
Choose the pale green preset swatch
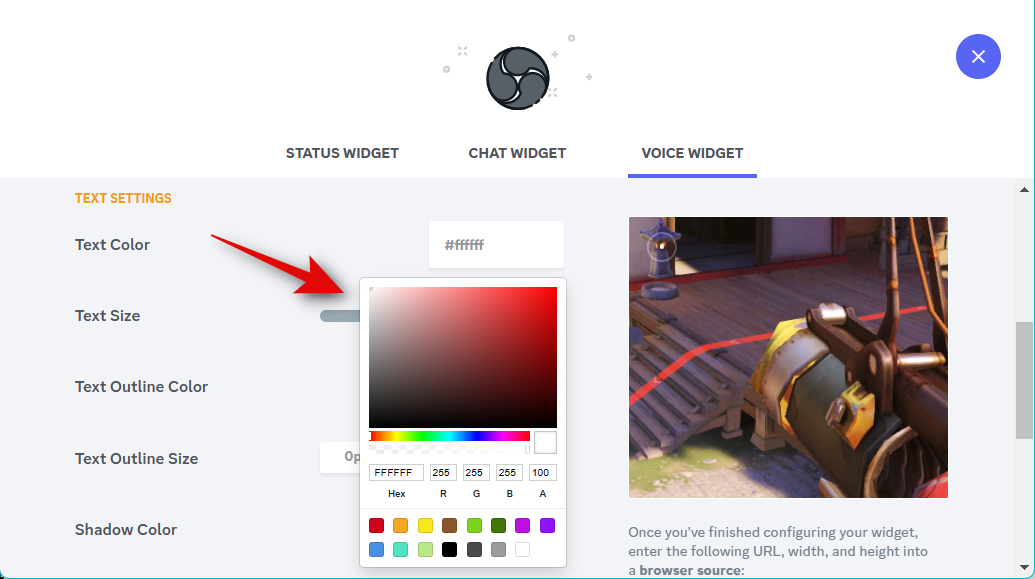[x=425, y=549]
